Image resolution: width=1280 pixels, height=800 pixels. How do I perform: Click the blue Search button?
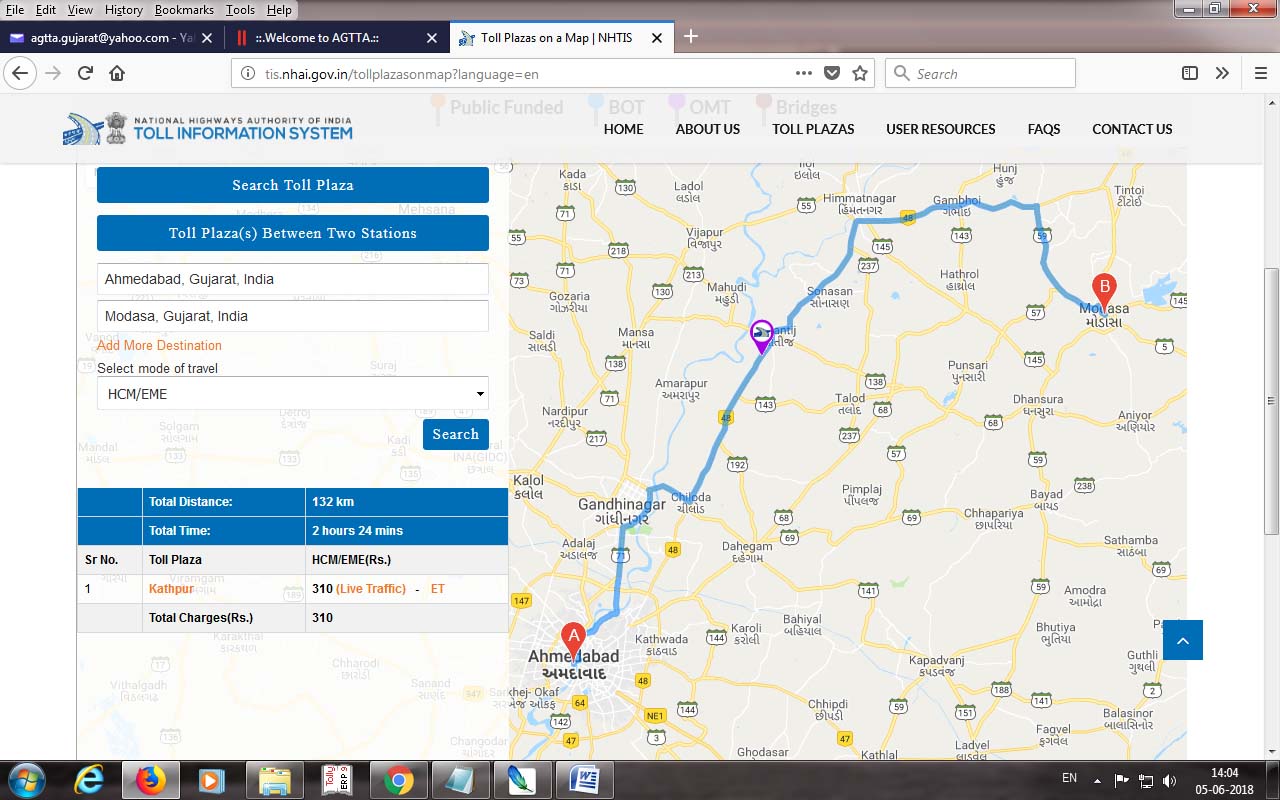click(x=455, y=434)
